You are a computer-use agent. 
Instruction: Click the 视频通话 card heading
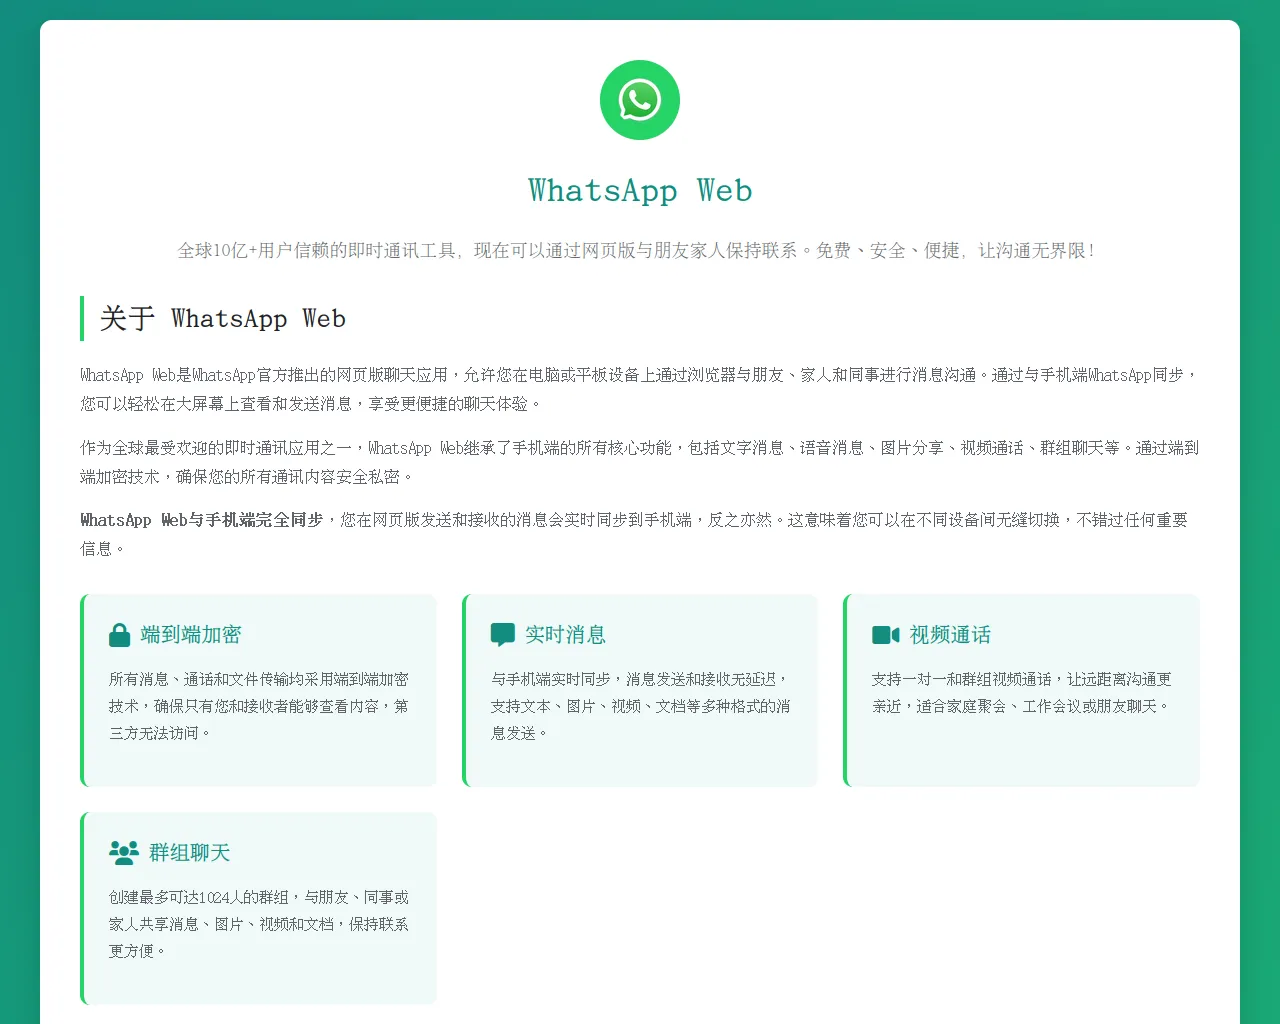point(950,635)
